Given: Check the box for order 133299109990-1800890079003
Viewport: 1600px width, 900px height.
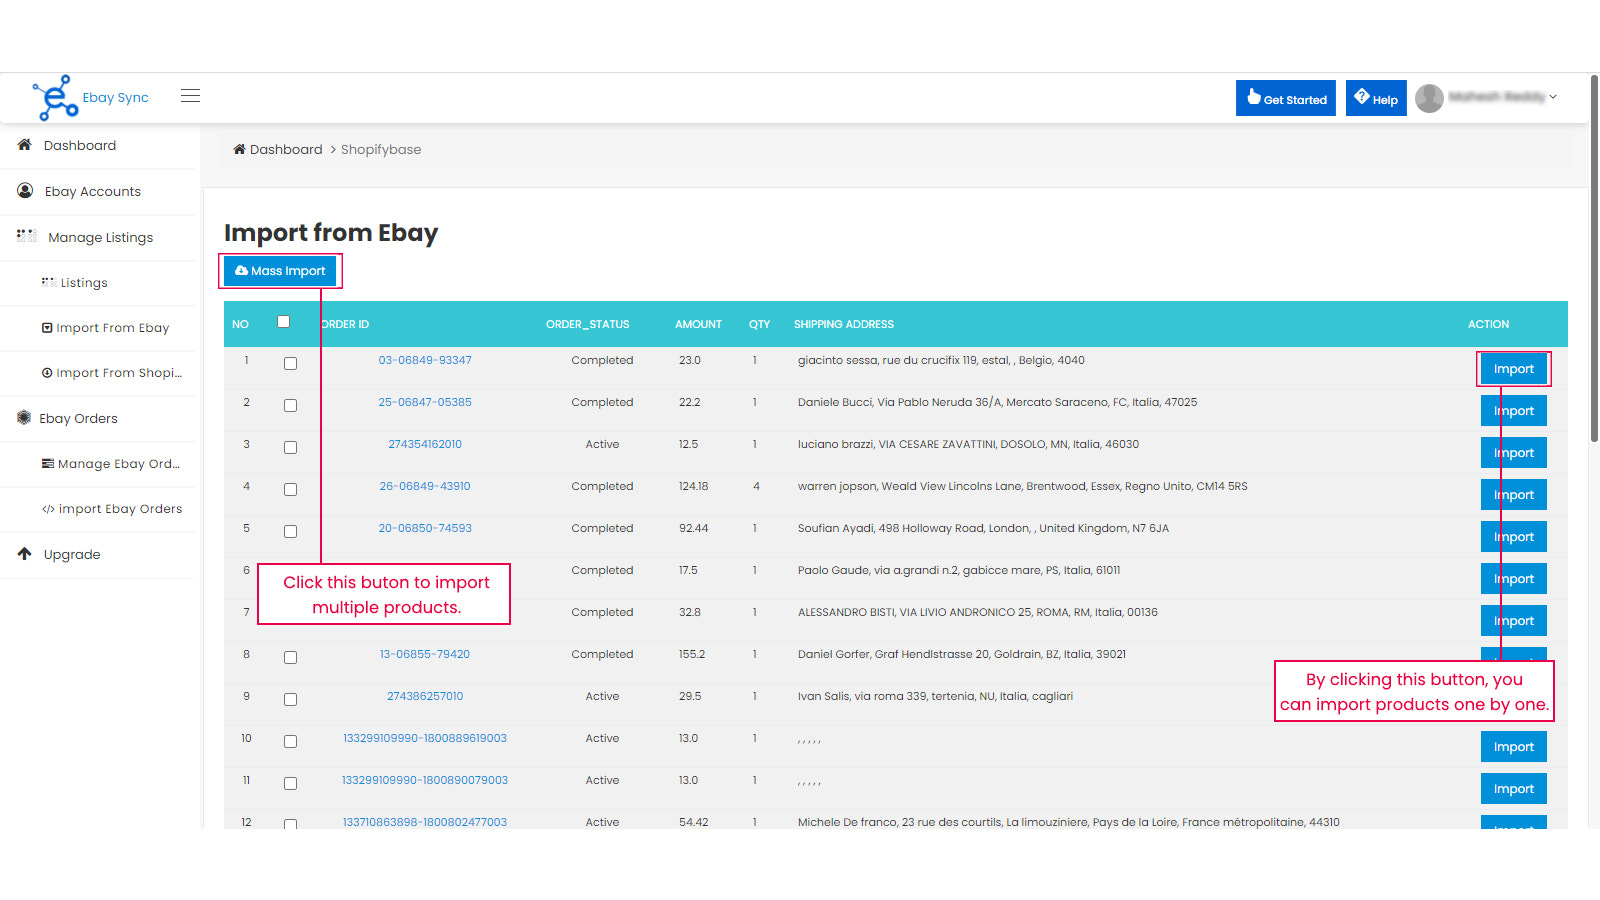Looking at the screenshot, I should [x=290, y=783].
